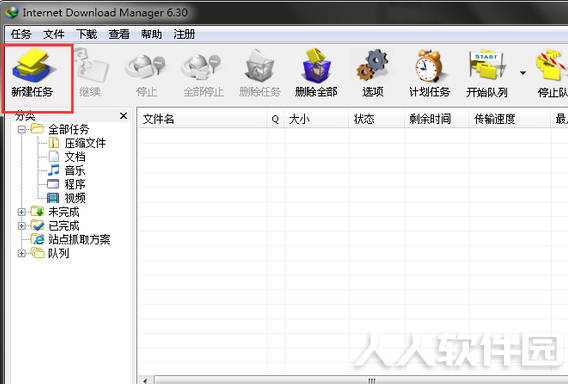
Task: Click the horizontal scrollbar left arrow
Action: pyautogui.click(x=145, y=380)
